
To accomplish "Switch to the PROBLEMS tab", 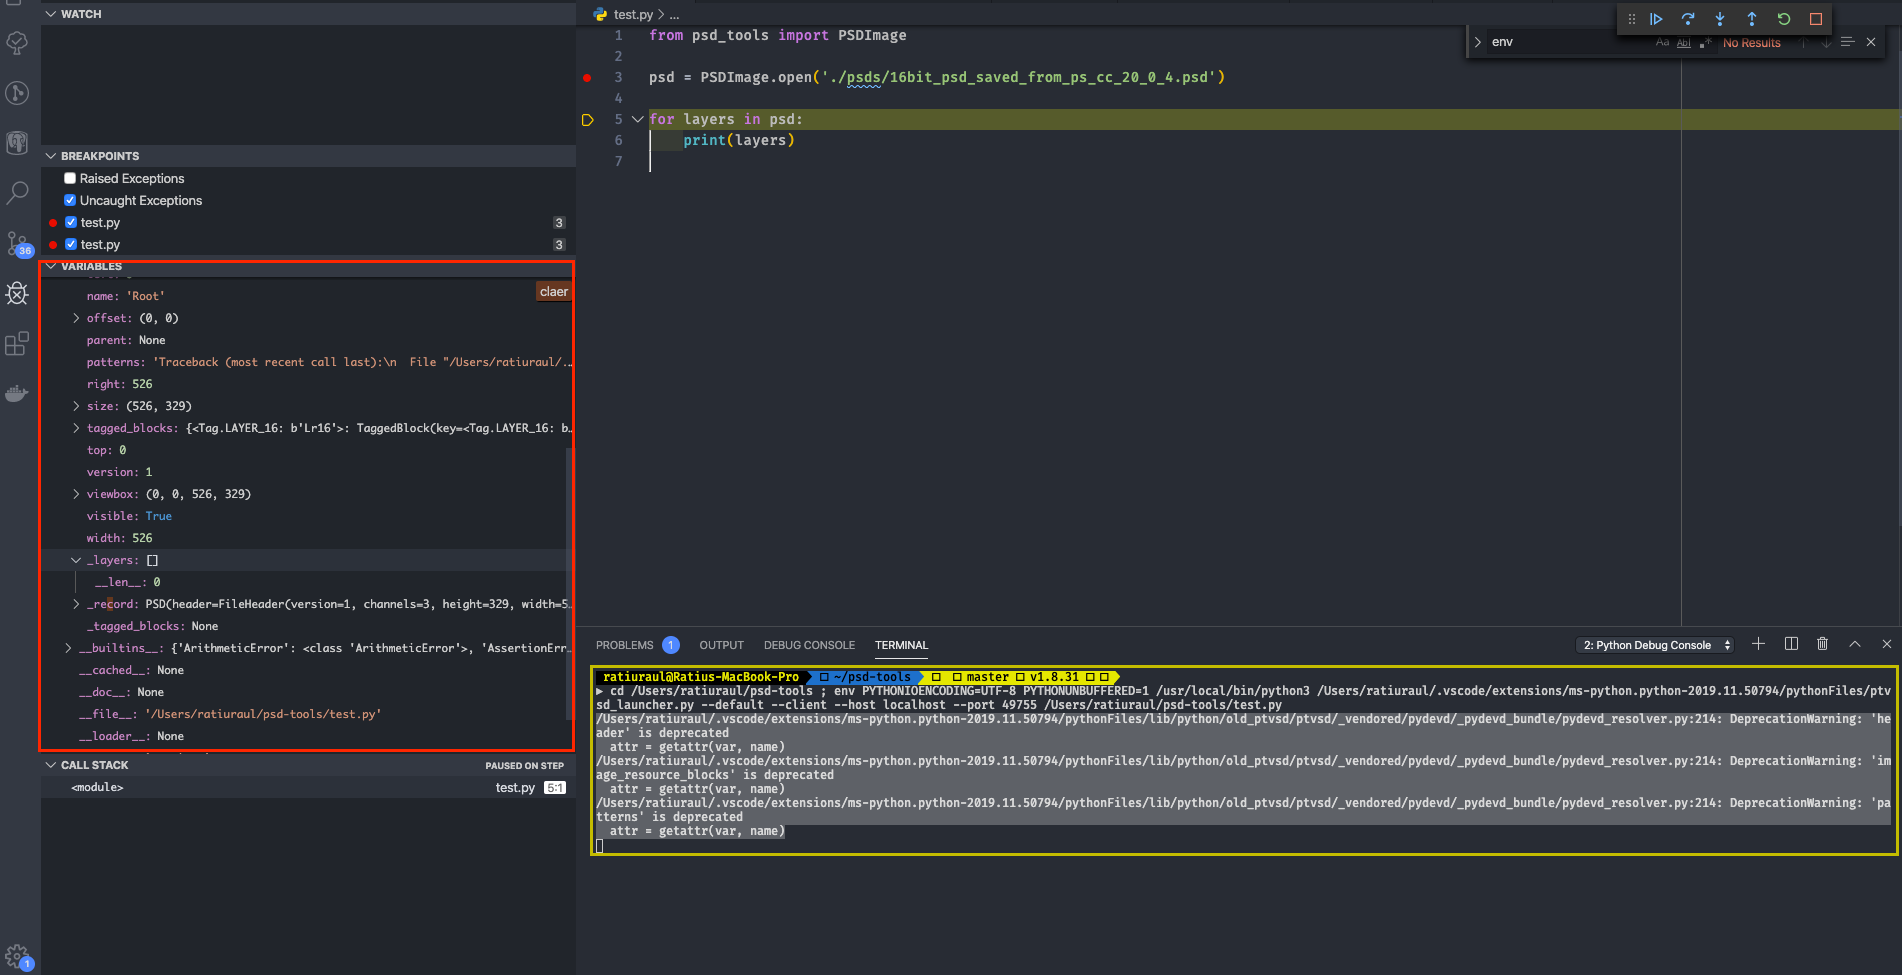I will pyautogui.click(x=625, y=645).
